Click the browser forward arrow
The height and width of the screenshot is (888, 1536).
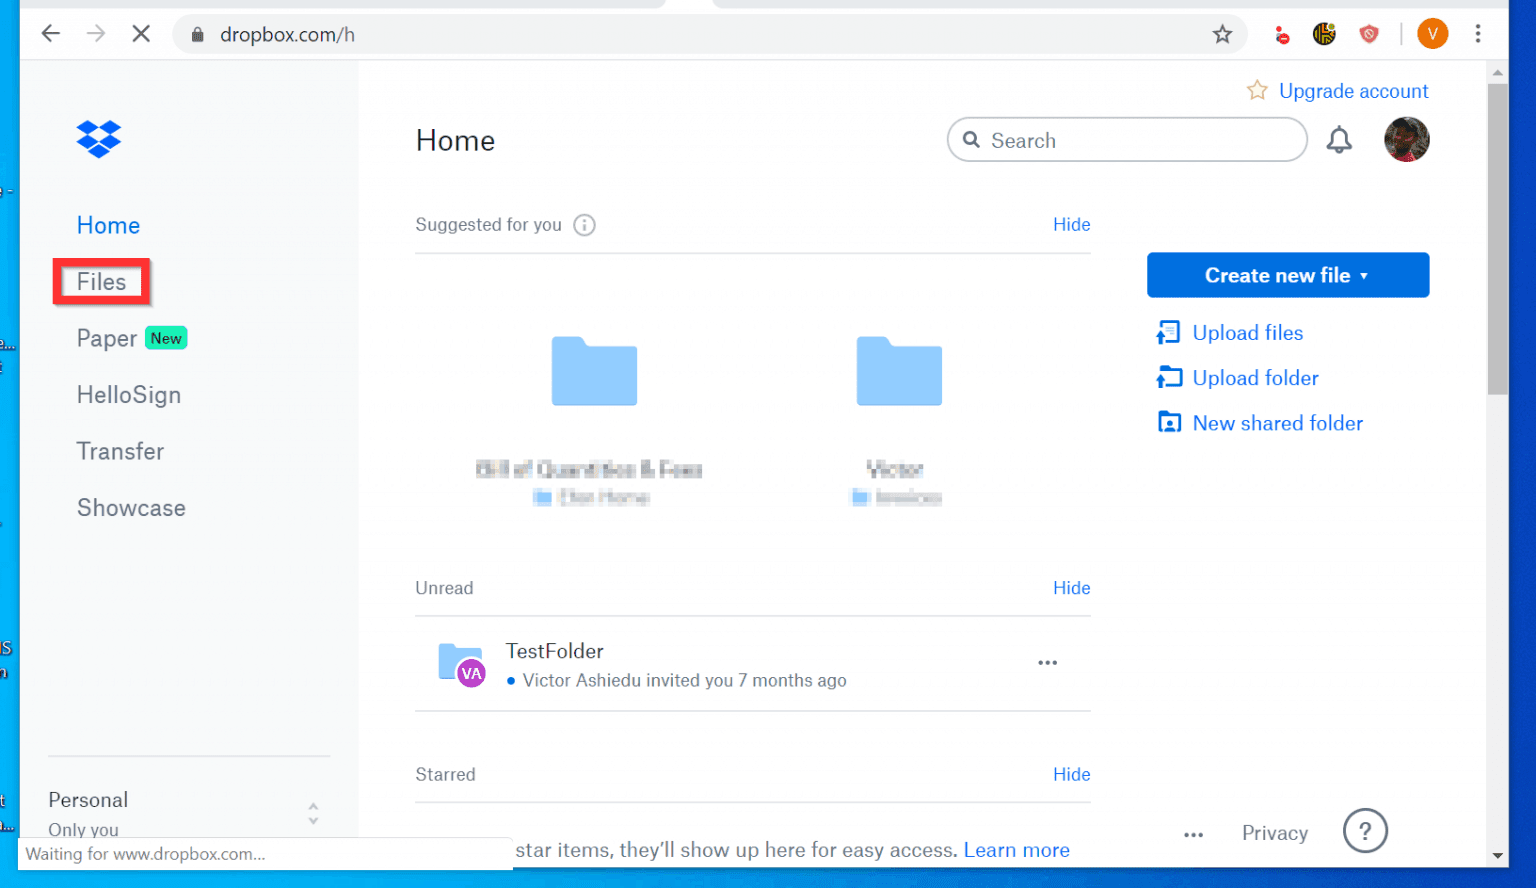point(96,34)
